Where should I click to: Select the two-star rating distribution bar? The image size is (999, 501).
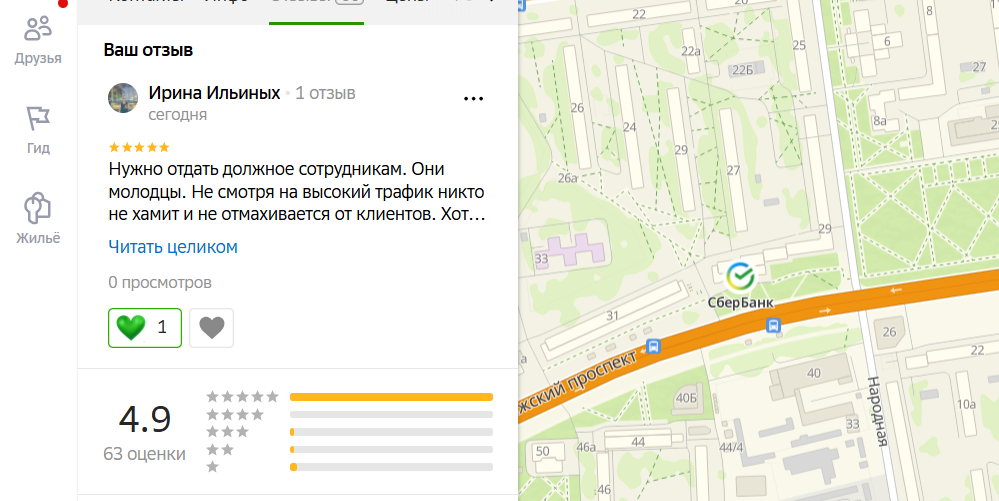[x=391, y=449]
